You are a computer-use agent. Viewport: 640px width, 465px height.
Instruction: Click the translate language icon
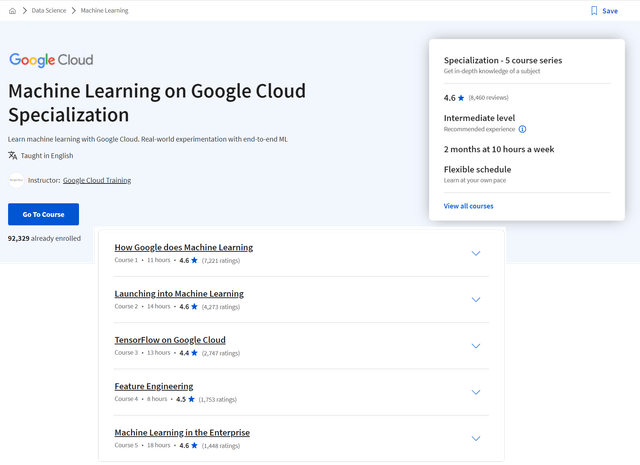pos(12,156)
